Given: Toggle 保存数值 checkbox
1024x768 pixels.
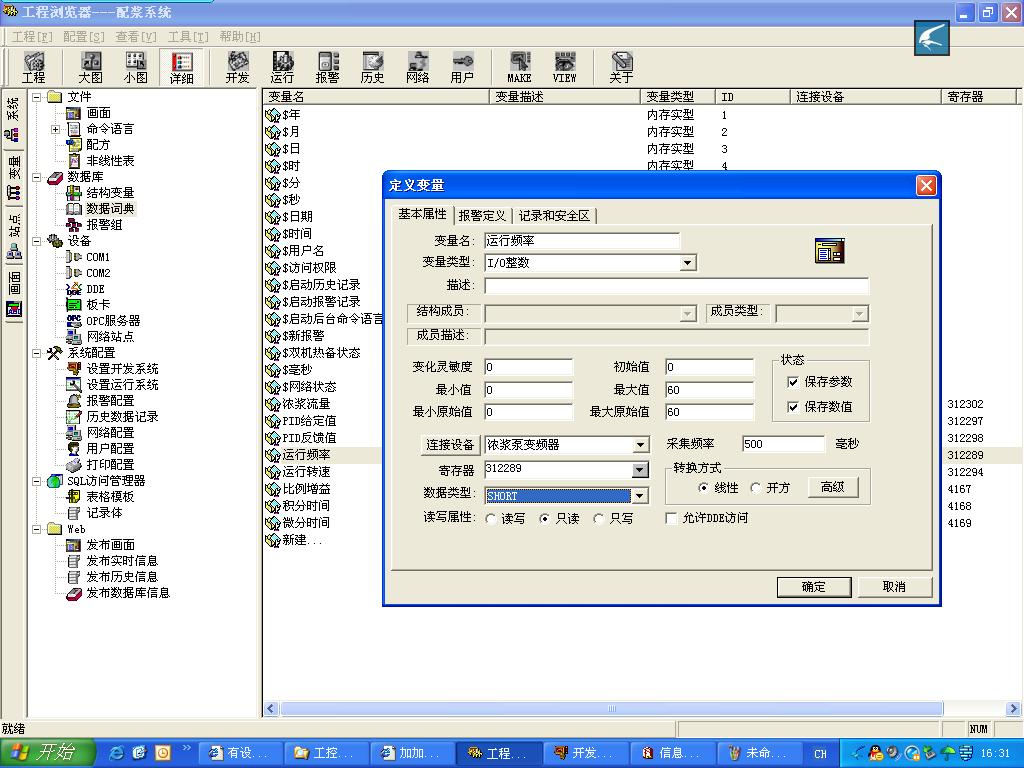Looking at the screenshot, I should tap(793, 407).
